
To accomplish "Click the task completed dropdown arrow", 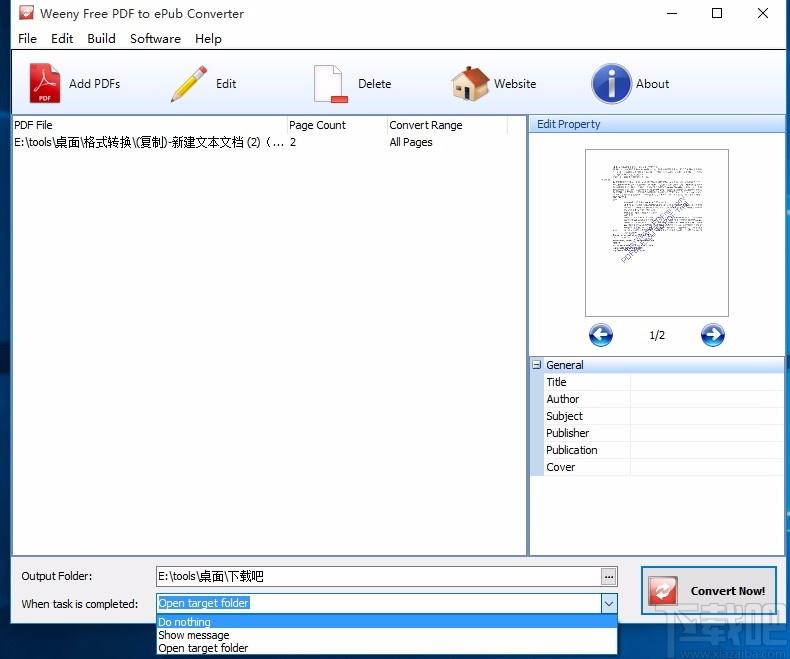I will [x=608, y=603].
